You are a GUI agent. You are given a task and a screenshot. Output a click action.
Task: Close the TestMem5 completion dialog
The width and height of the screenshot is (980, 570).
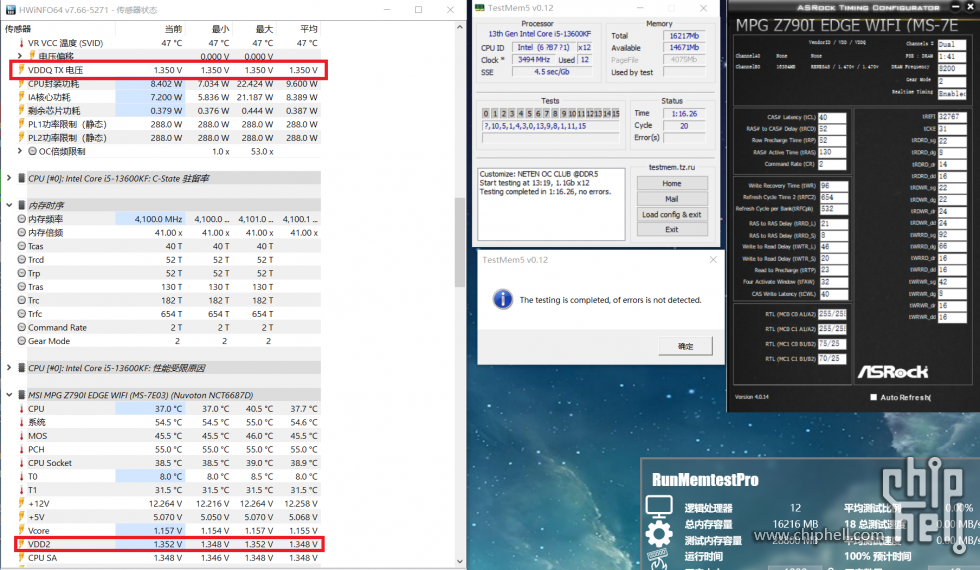pyautogui.click(x=713, y=259)
